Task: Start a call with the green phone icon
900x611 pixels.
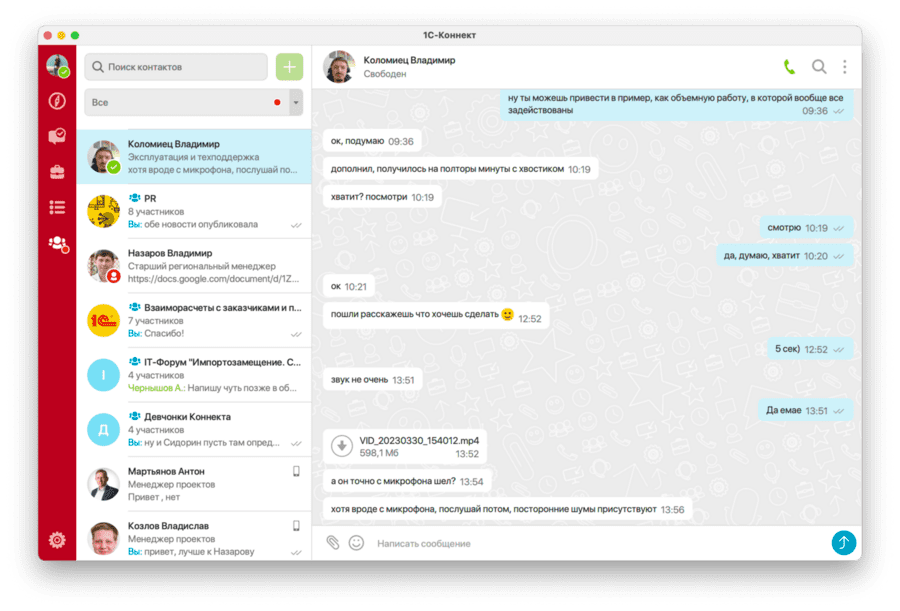Action: (790, 67)
